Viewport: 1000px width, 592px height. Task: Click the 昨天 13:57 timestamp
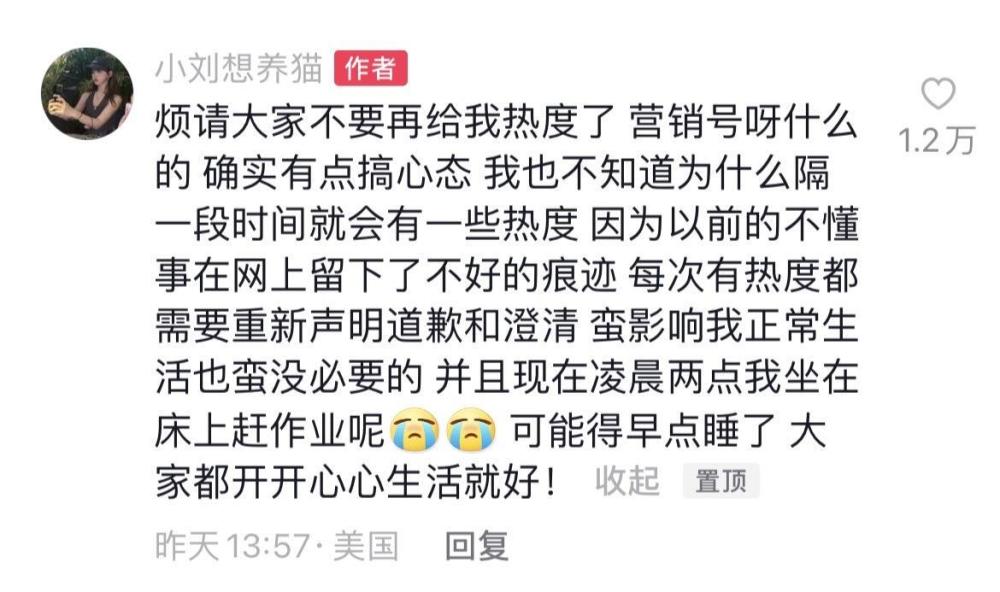232,546
